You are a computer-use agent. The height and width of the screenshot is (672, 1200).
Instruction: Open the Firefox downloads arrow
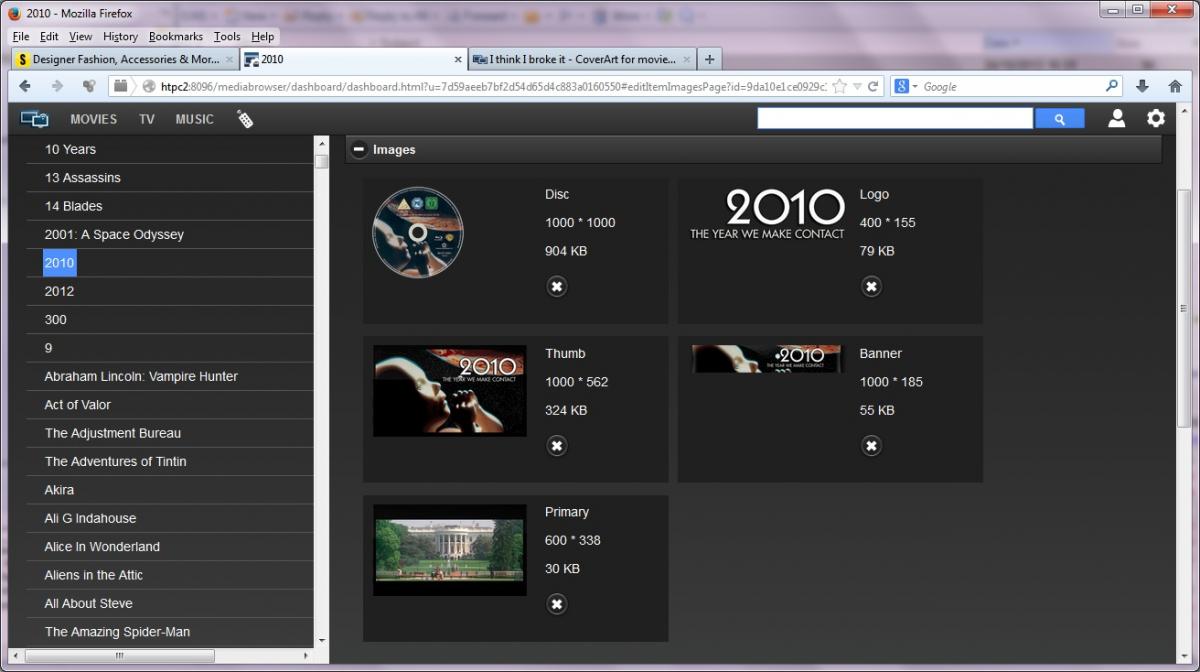coord(1142,87)
